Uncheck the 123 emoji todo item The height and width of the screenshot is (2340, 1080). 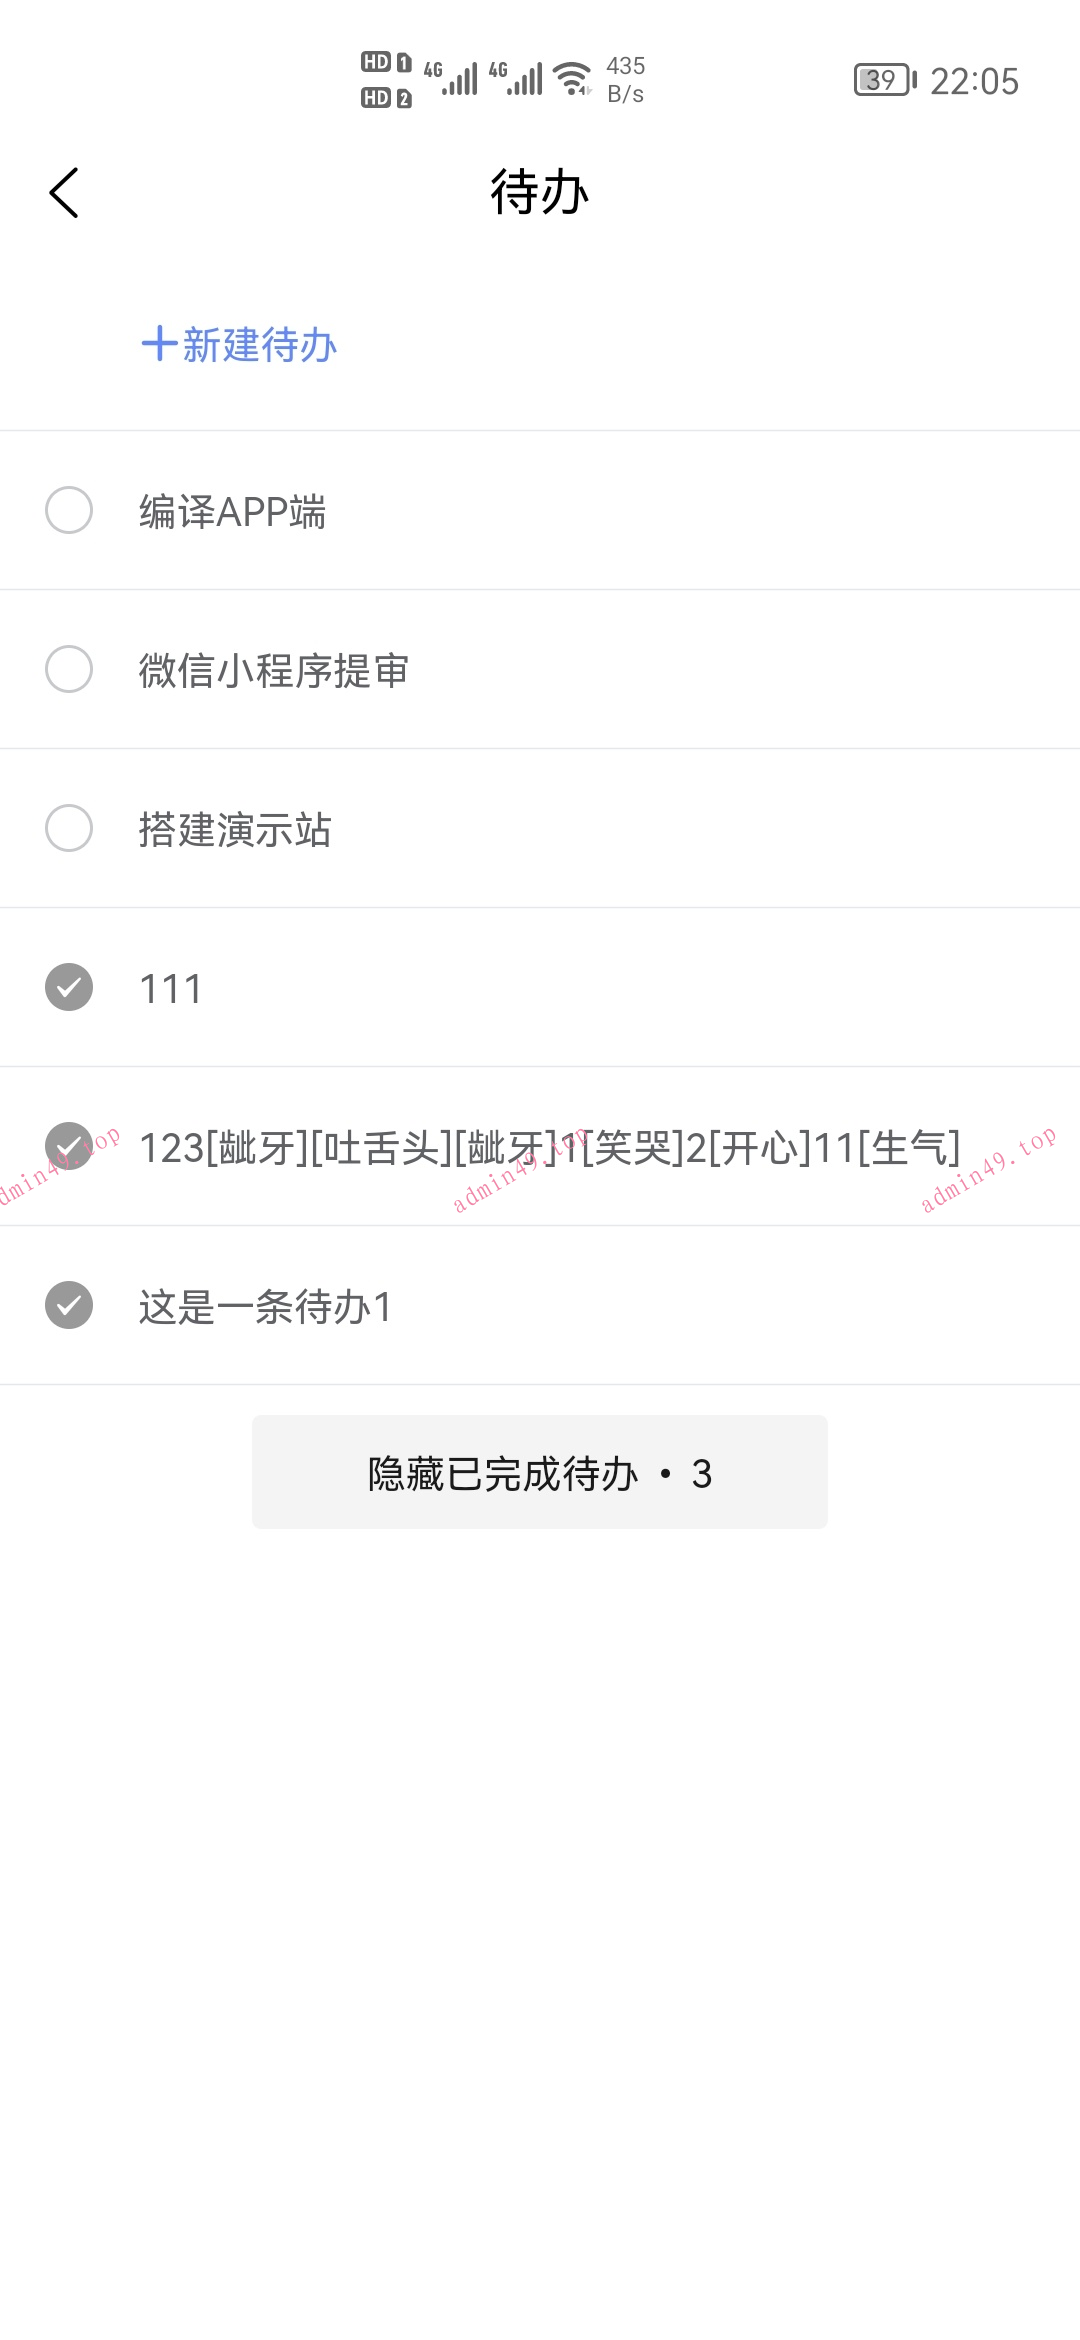[69, 1146]
